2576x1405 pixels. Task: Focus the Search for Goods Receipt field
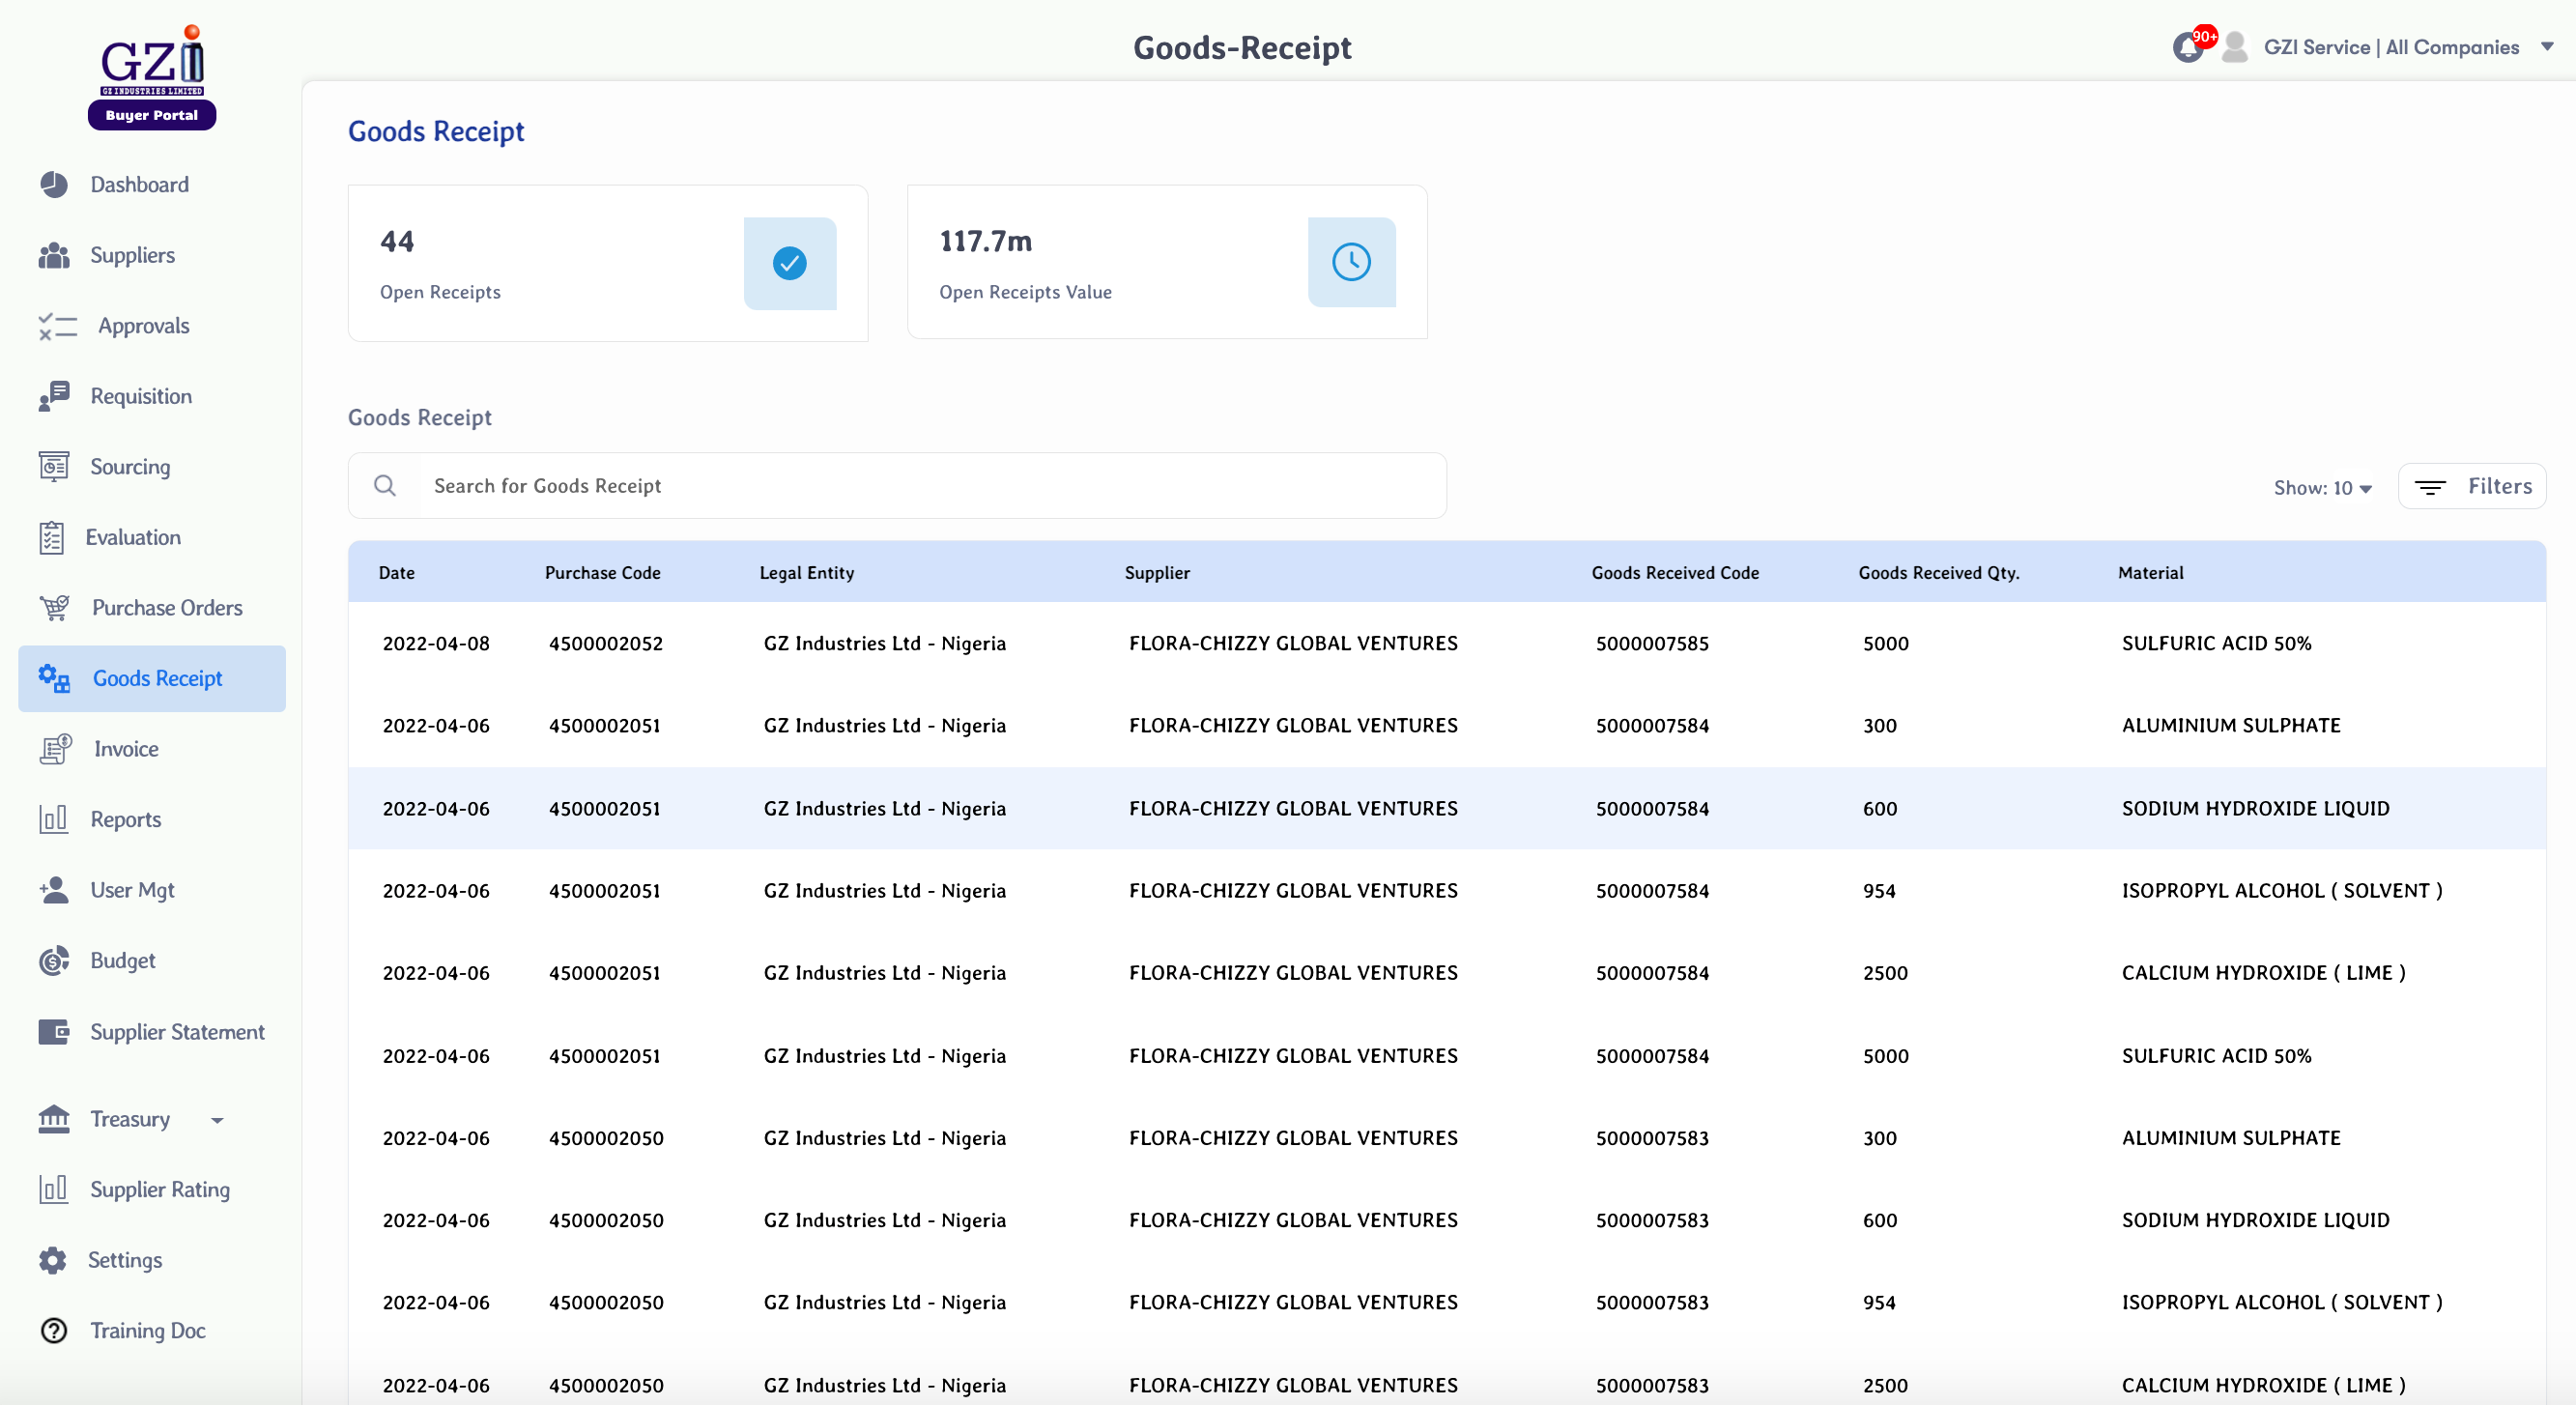point(897,486)
